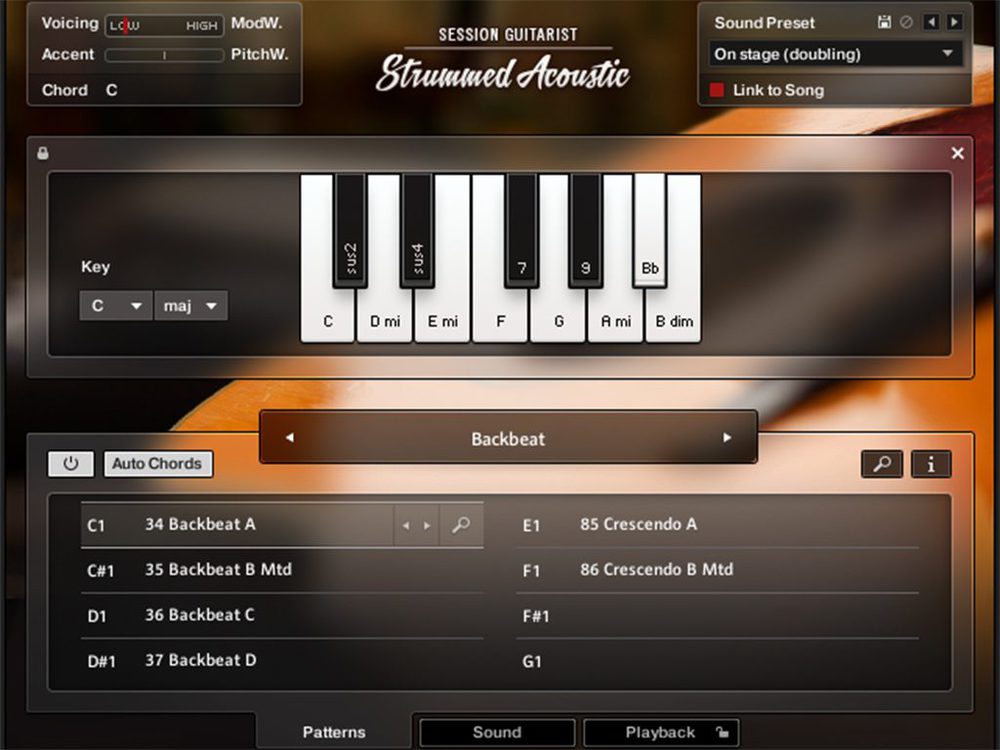
Task: Select previous pattern in C1 slot
Action: pos(406,526)
